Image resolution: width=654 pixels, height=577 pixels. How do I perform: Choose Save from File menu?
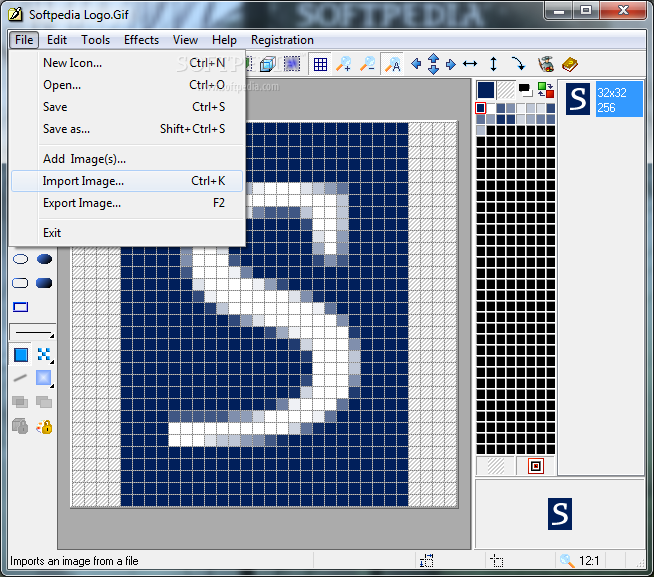[127, 107]
